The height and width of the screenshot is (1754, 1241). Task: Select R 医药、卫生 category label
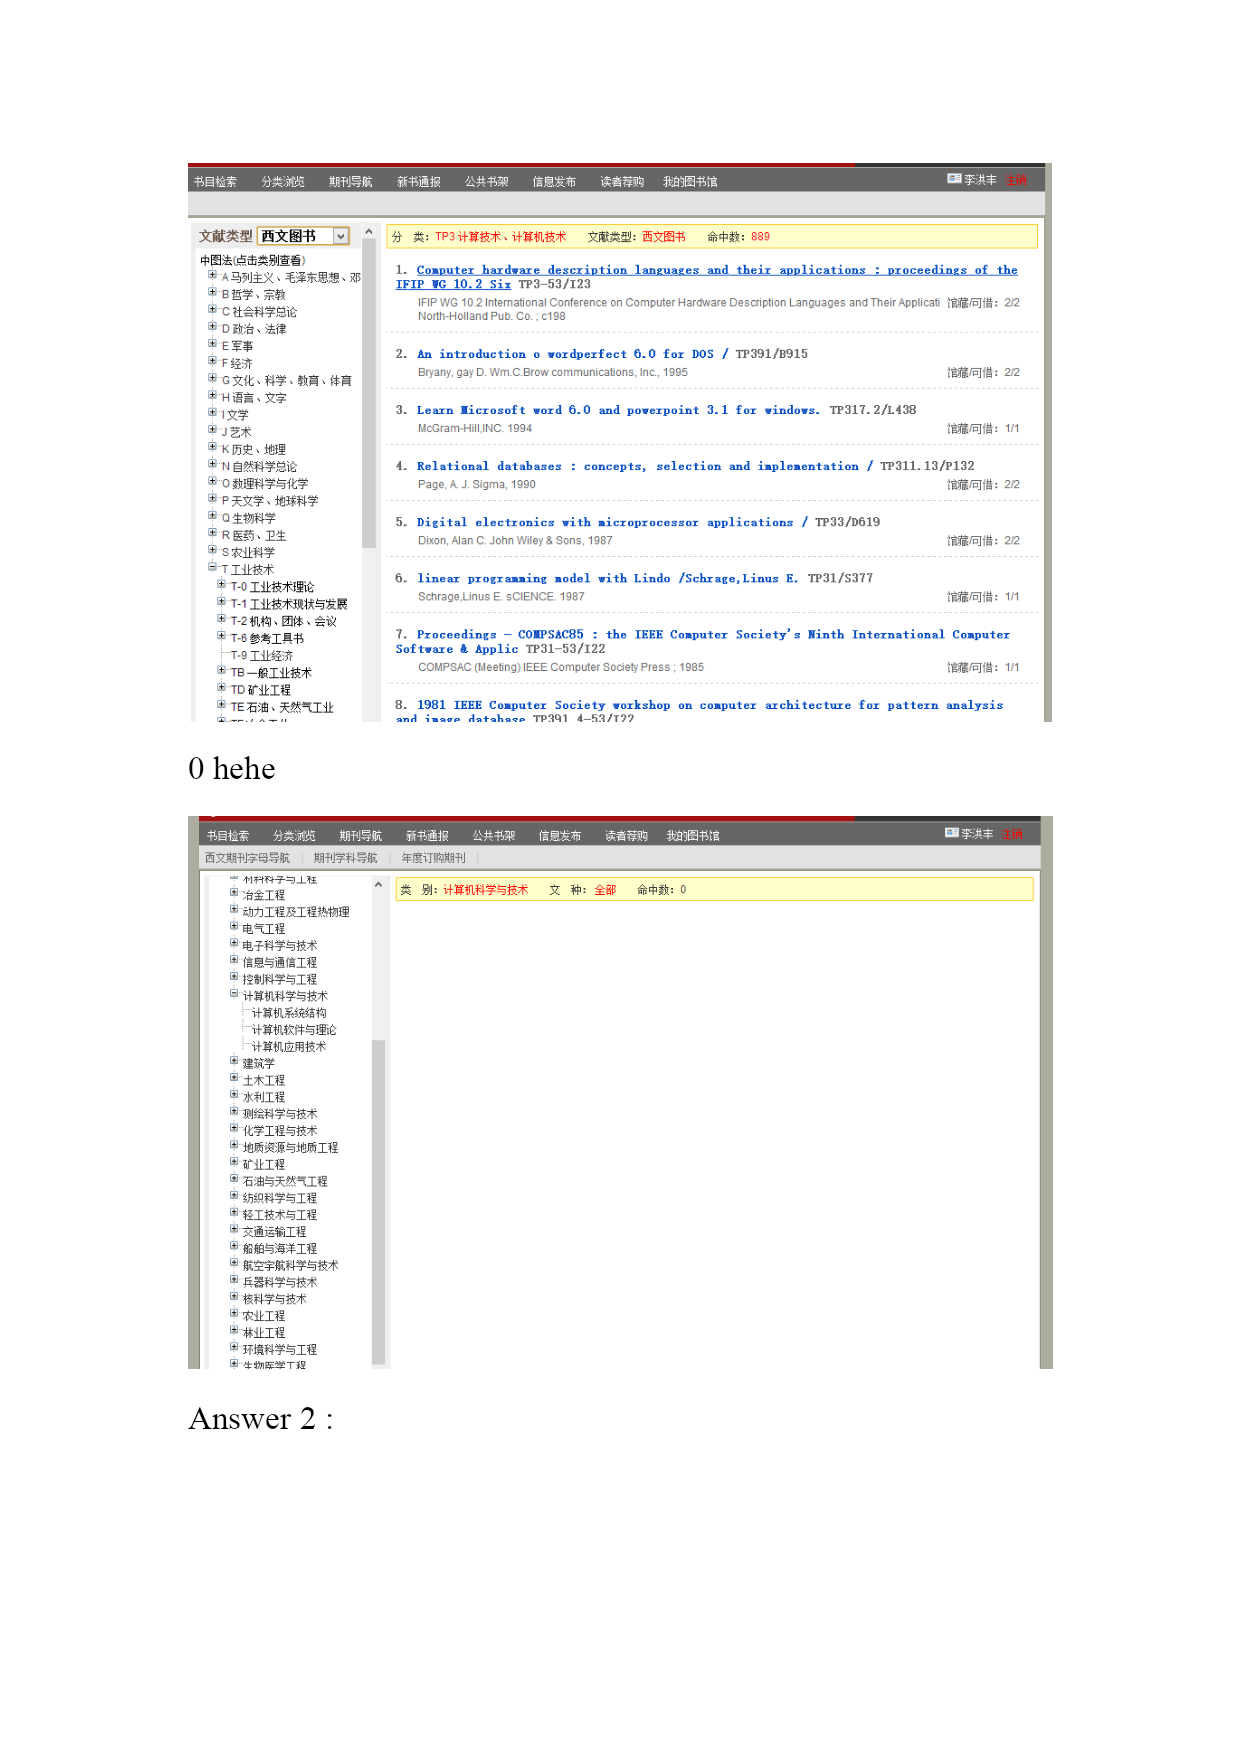point(254,536)
